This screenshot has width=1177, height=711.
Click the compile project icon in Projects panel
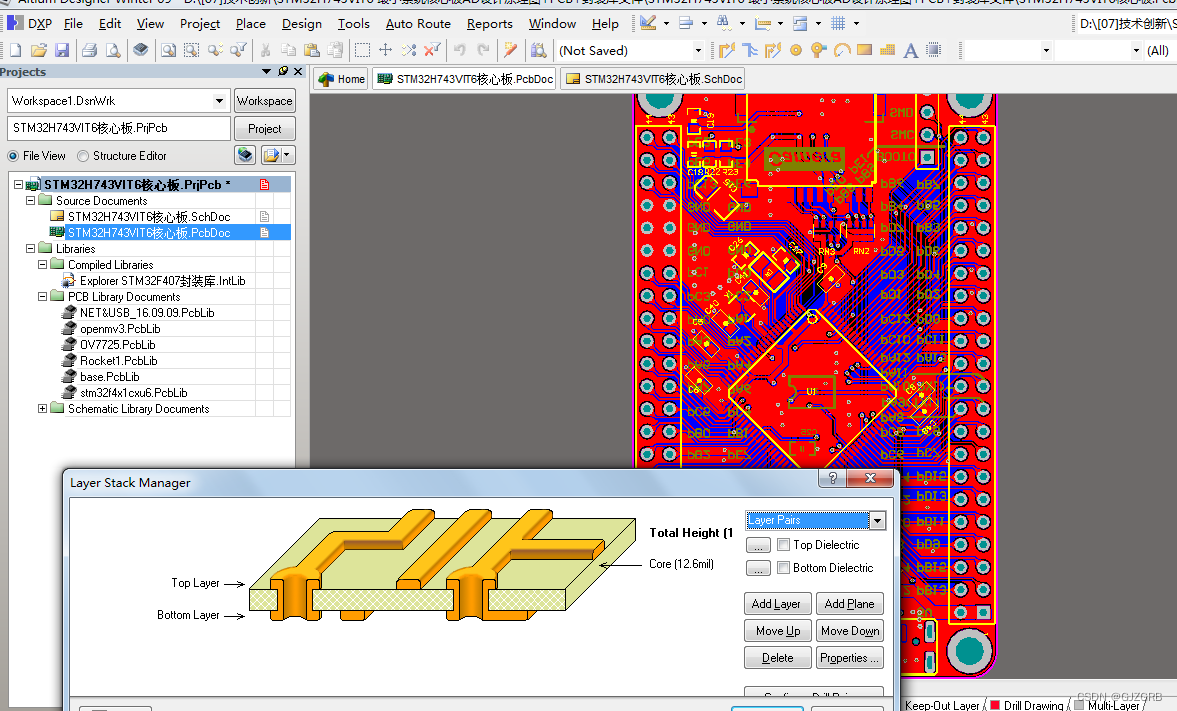tap(245, 155)
